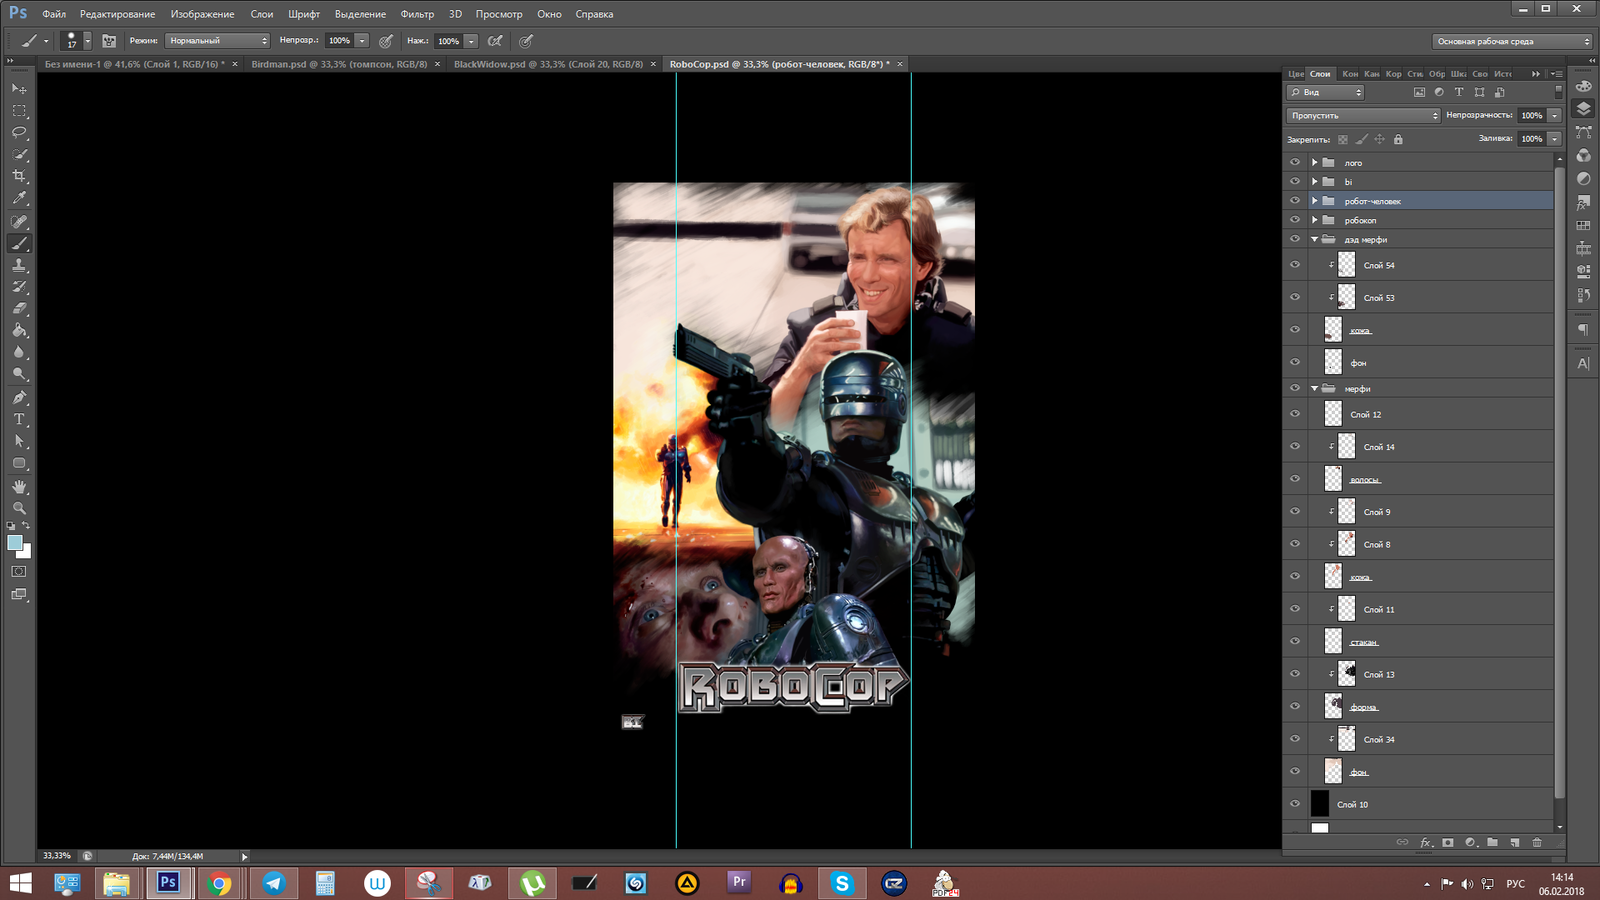This screenshot has width=1600, height=900.
Task: Switch to BlackWidow.psd document tab
Action: (548, 64)
